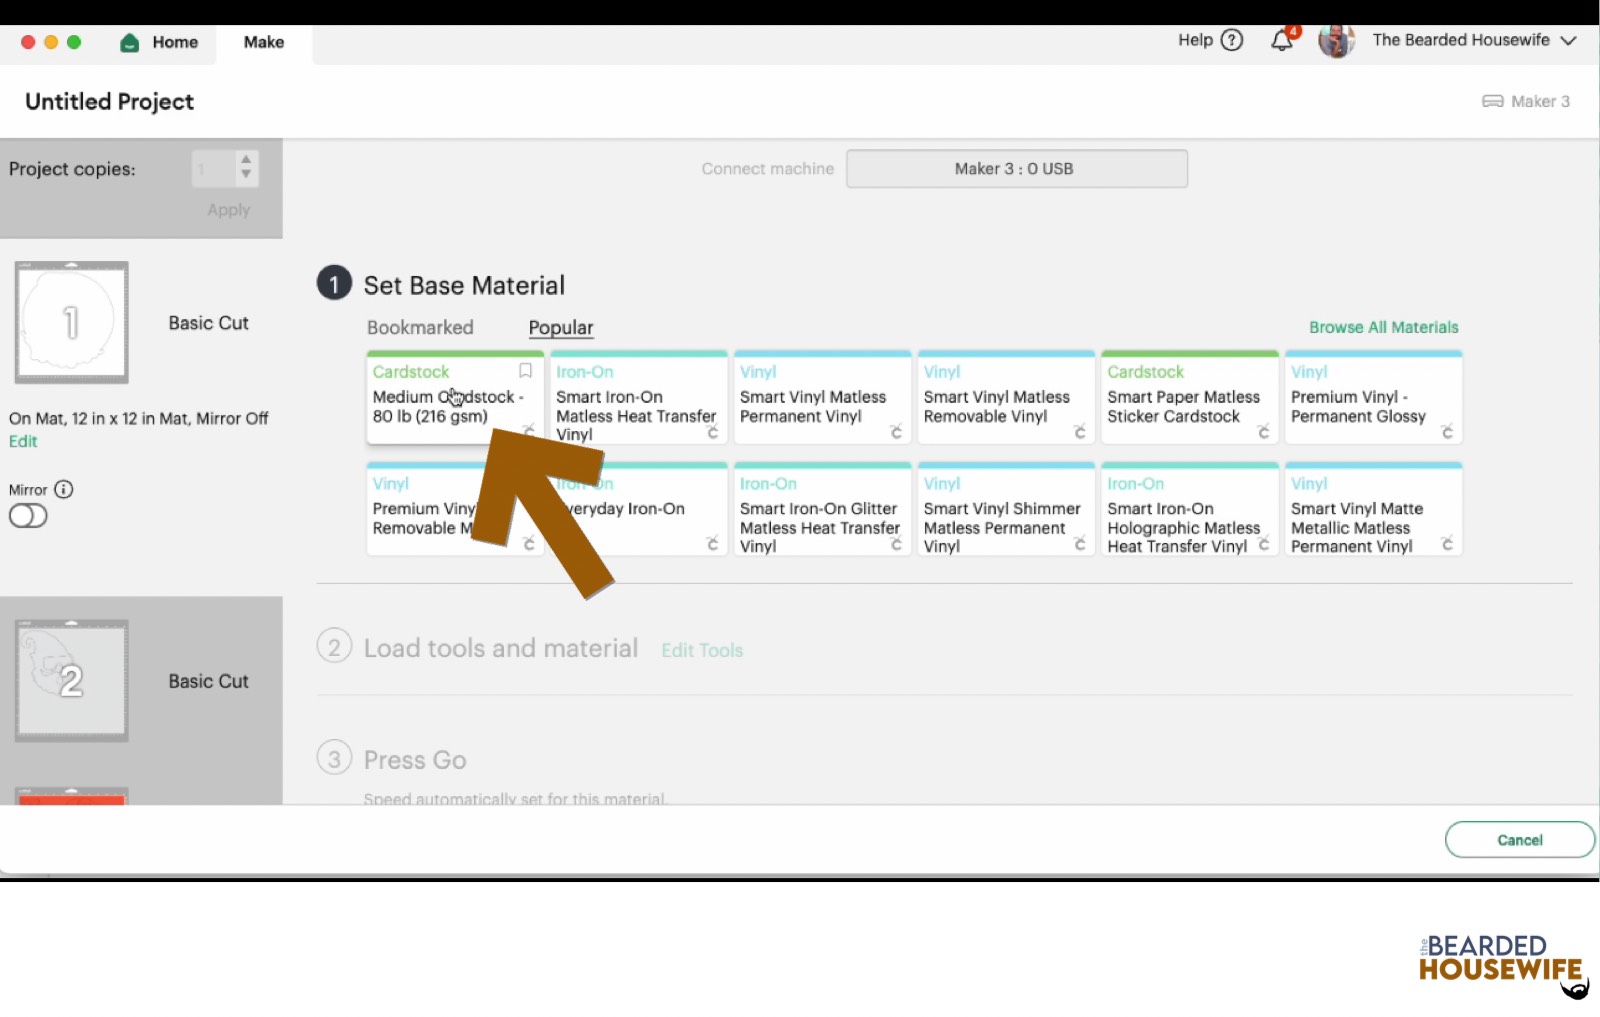Click the info icon beside Mirror
Viewport: 1600px width, 1017px height.
64,489
